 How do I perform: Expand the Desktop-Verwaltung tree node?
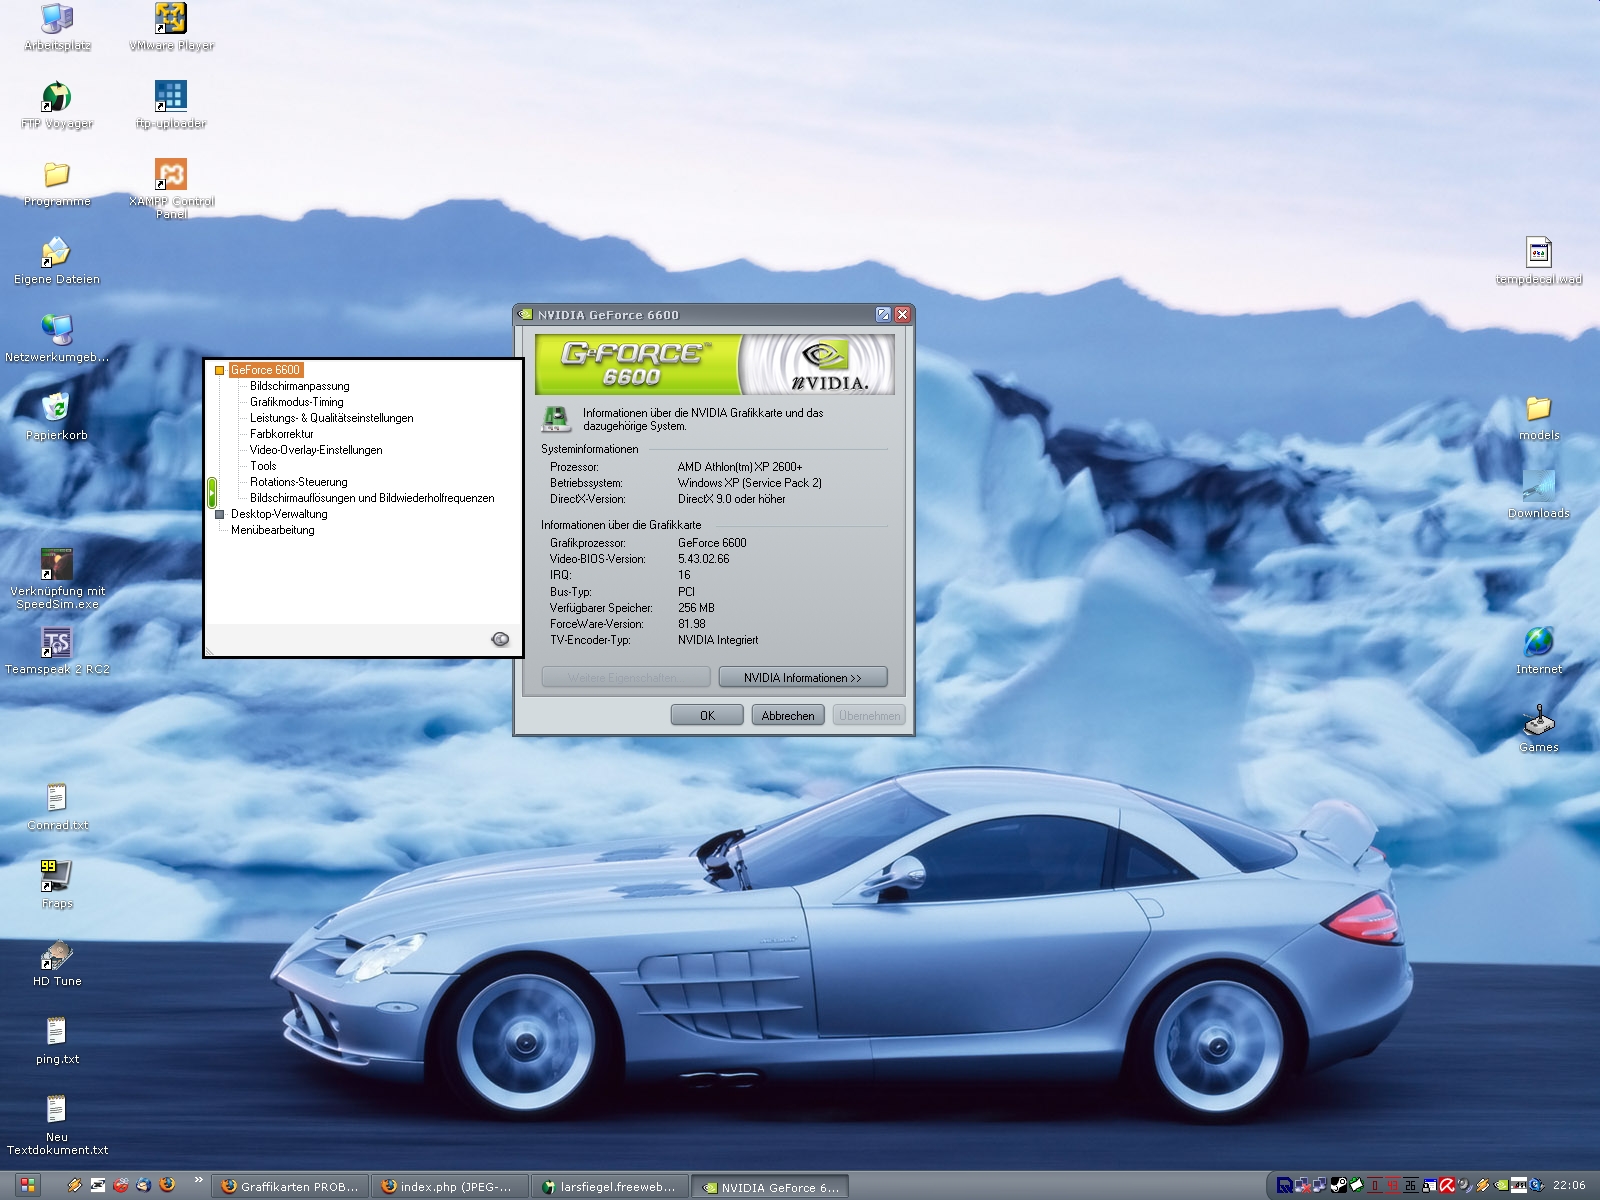(220, 514)
